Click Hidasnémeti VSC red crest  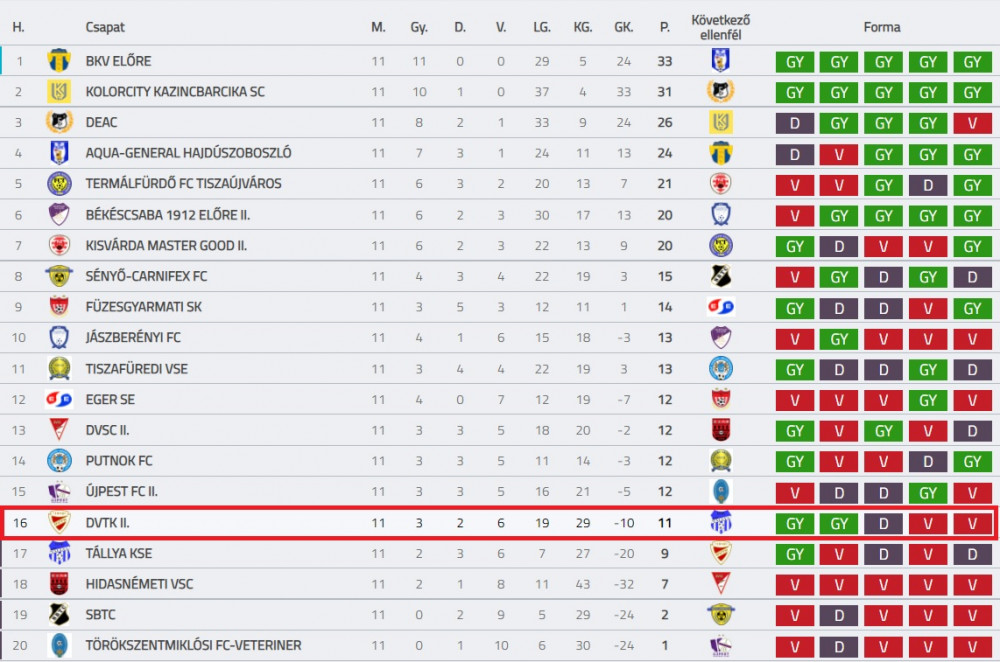pos(59,584)
